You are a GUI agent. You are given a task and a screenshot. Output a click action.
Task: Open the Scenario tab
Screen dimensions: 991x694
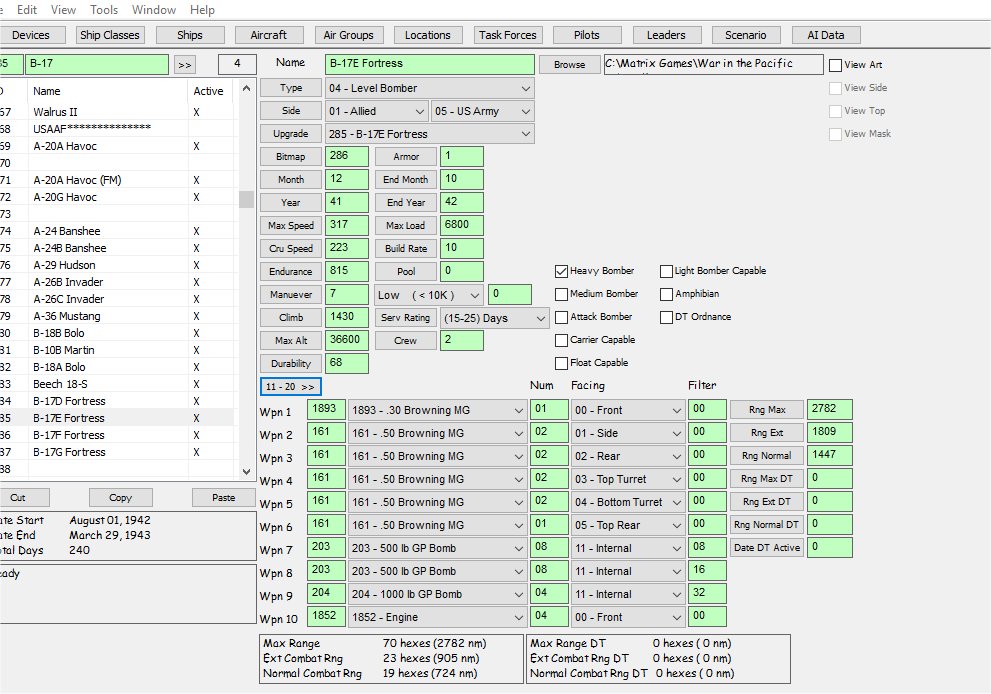[x=746, y=35]
